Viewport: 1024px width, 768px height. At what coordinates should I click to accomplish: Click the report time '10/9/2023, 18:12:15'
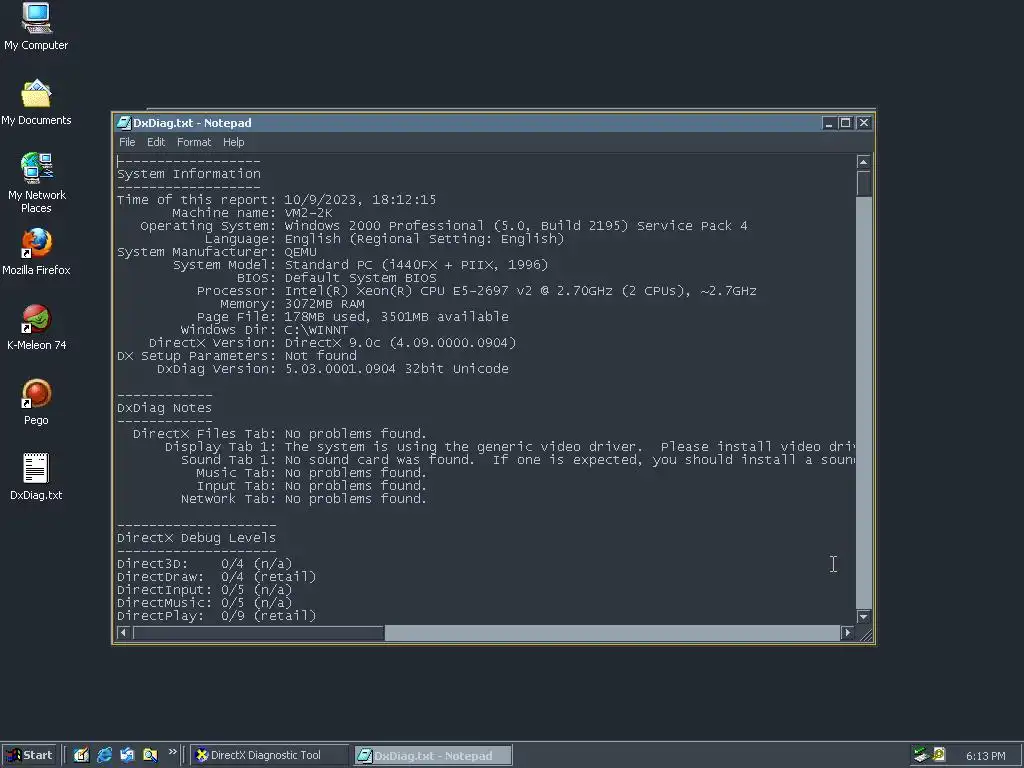[x=360, y=200]
